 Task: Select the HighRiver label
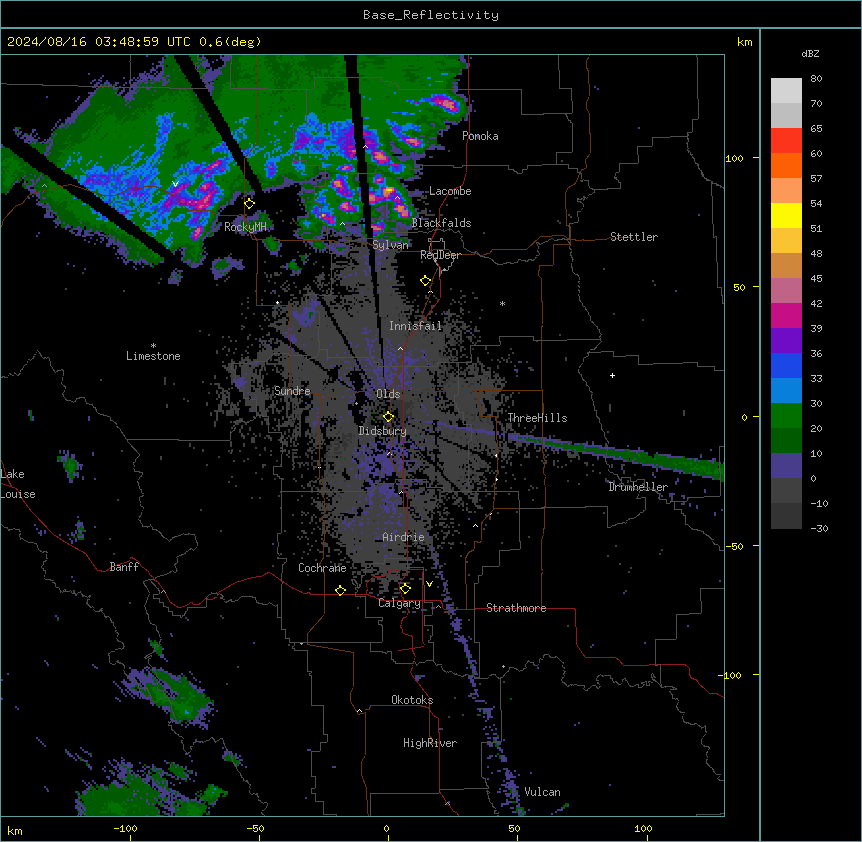tap(430, 743)
